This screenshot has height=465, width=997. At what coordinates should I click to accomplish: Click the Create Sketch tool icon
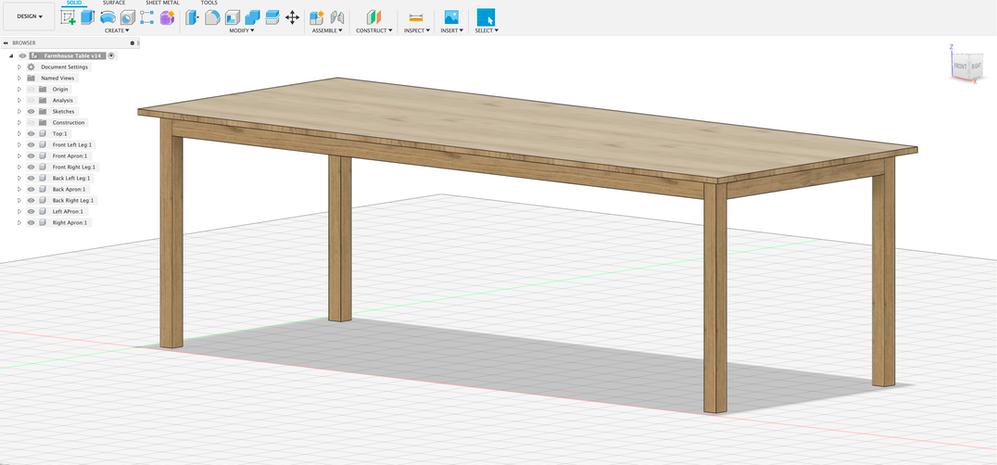click(x=68, y=17)
